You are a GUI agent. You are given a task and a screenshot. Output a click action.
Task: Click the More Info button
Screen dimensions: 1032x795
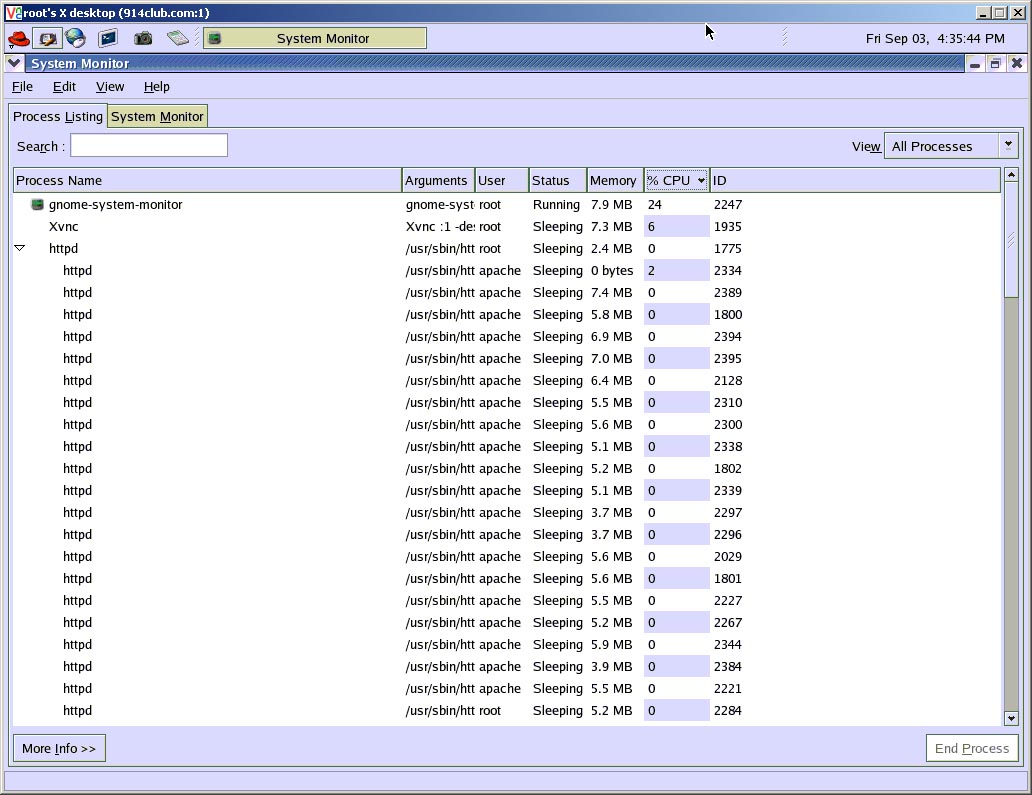[x=59, y=748]
